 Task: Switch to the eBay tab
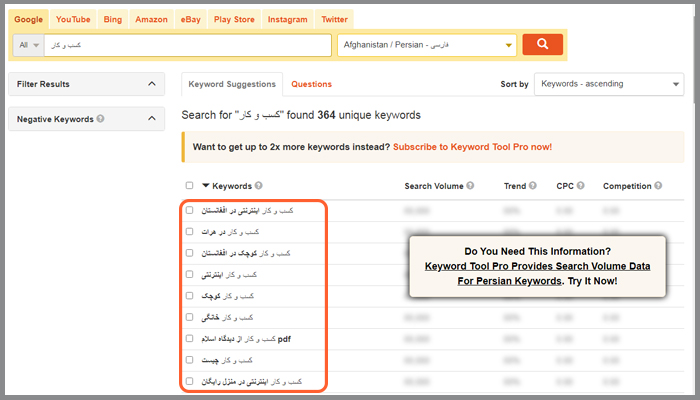point(191,19)
